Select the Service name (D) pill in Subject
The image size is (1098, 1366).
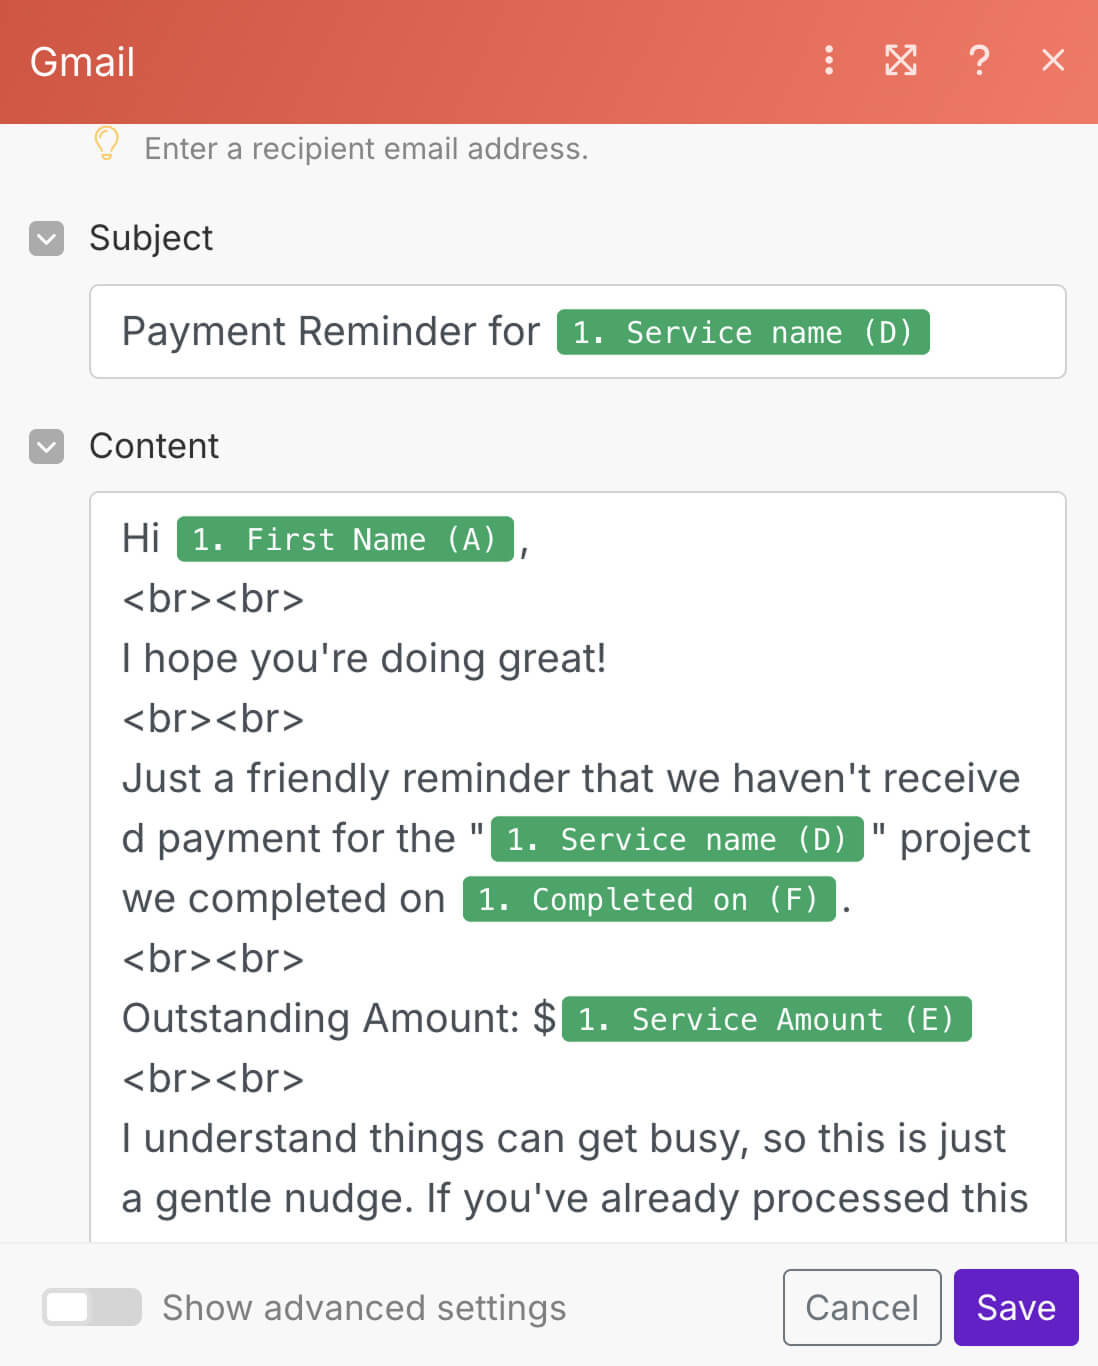pyautogui.click(x=742, y=332)
